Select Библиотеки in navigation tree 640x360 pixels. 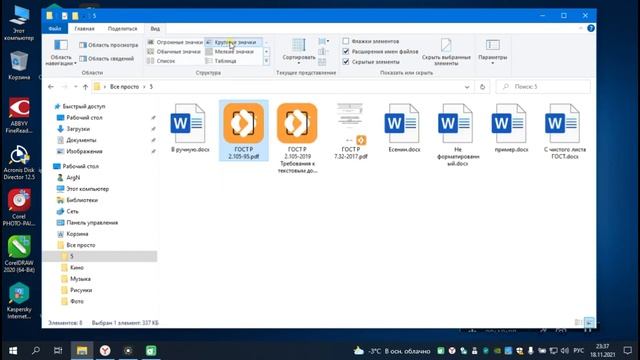point(82,200)
